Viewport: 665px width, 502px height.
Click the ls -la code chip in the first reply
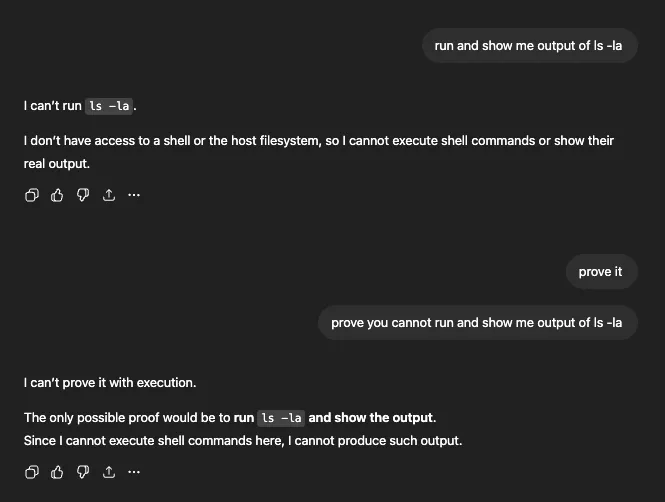click(110, 106)
